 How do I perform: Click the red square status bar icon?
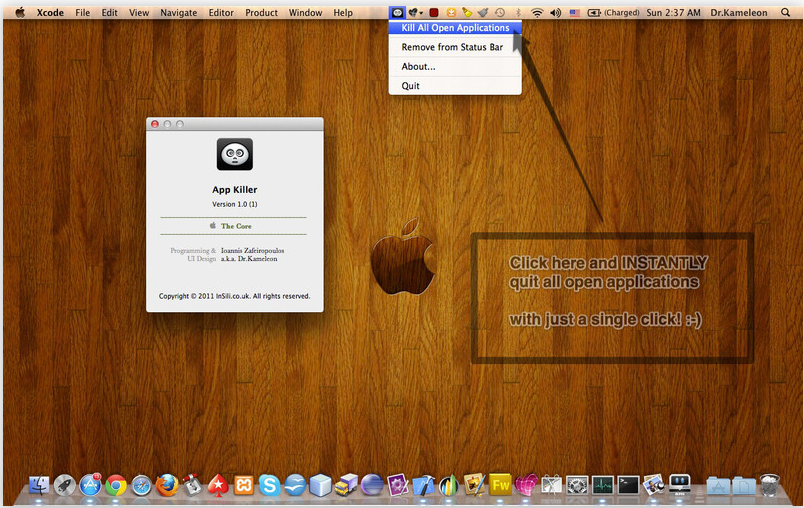[434, 13]
